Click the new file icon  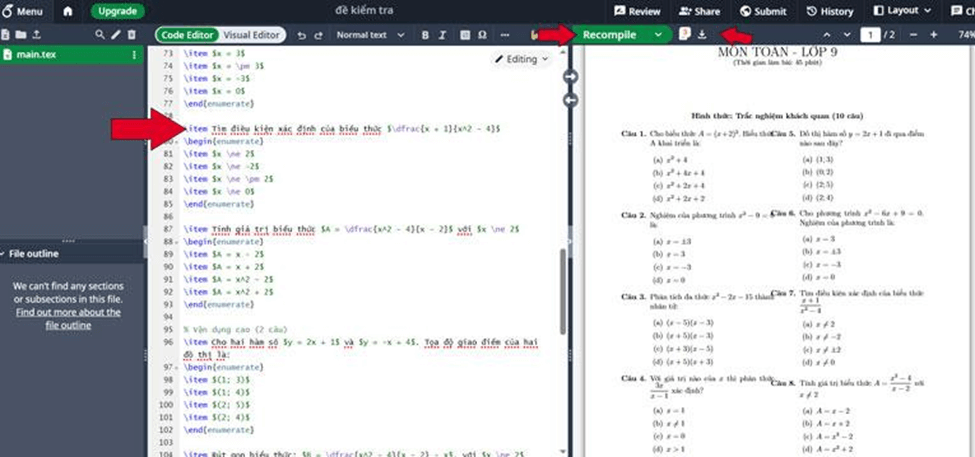click(8, 34)
